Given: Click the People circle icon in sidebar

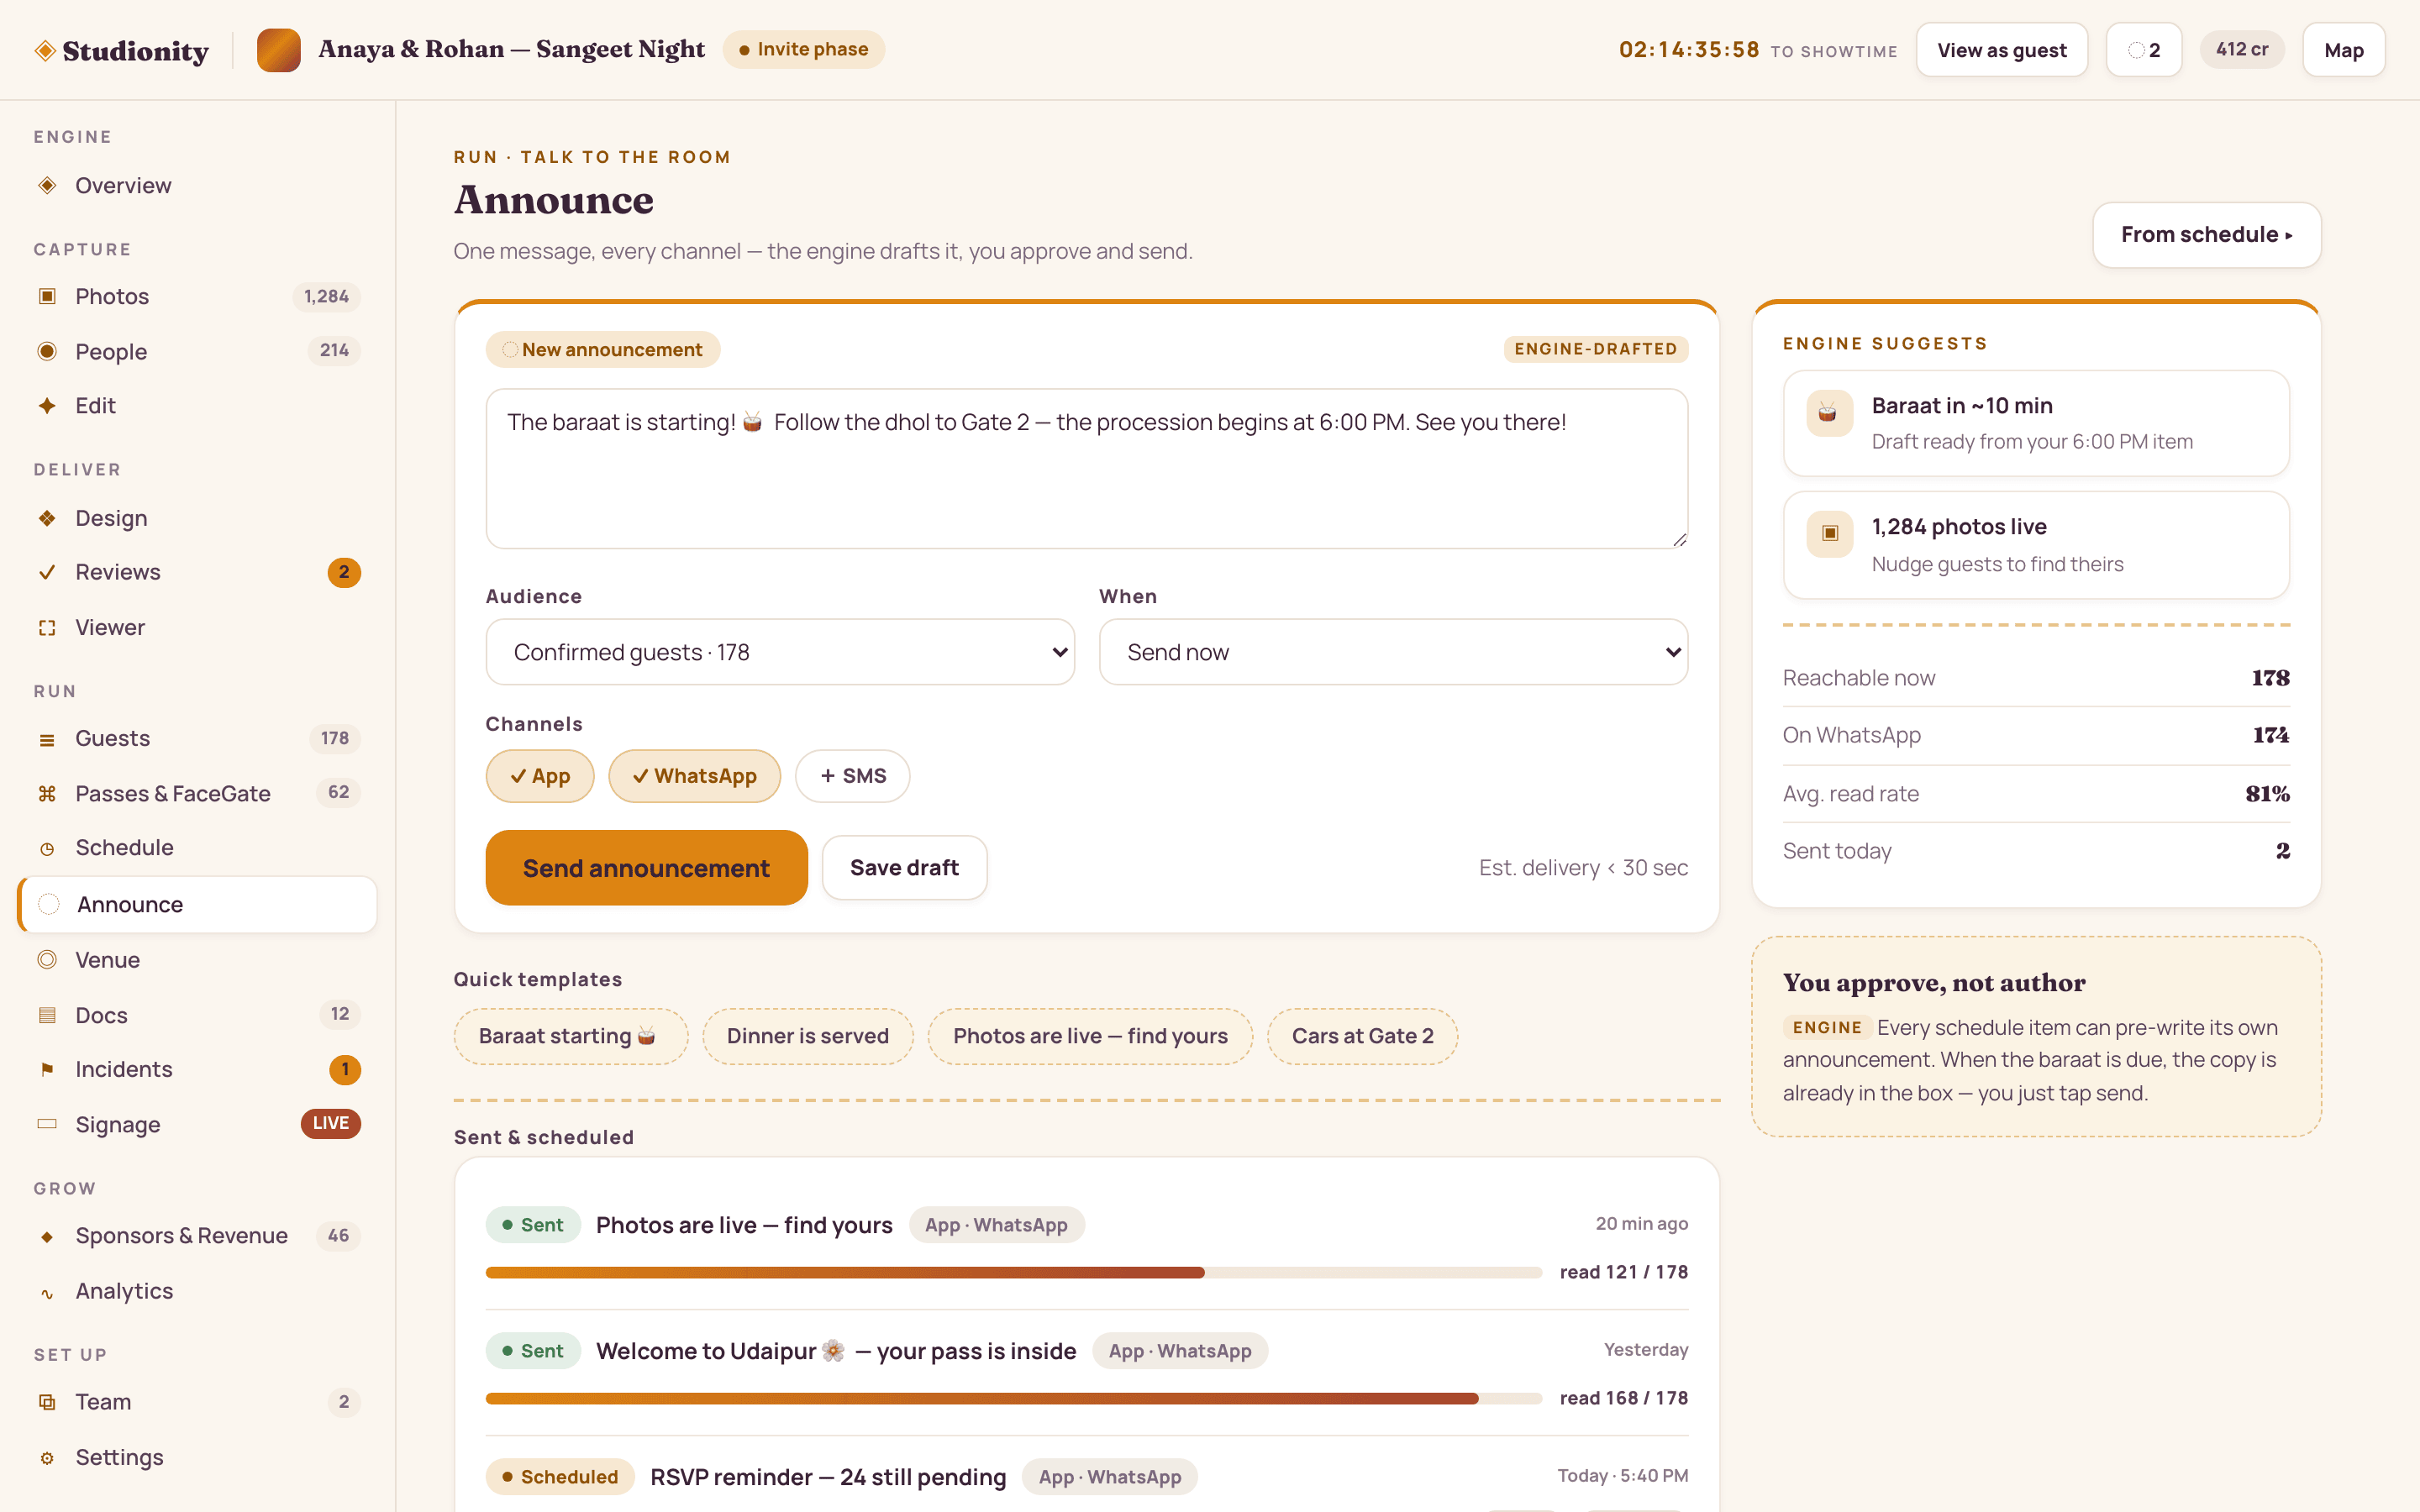Looking at the screenshot, I should 47,351.
